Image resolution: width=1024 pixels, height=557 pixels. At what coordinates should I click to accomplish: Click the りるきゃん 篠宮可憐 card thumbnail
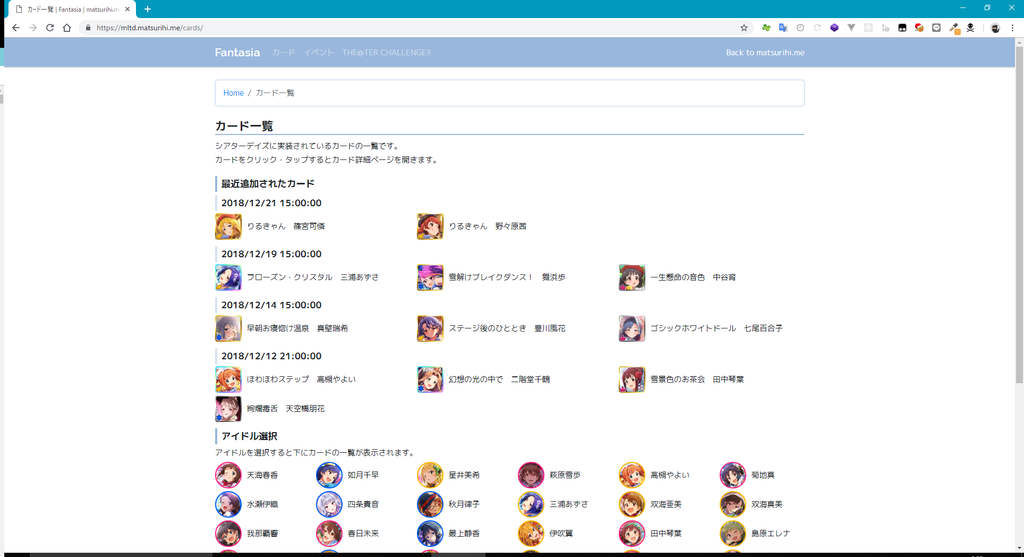(228, 227)
